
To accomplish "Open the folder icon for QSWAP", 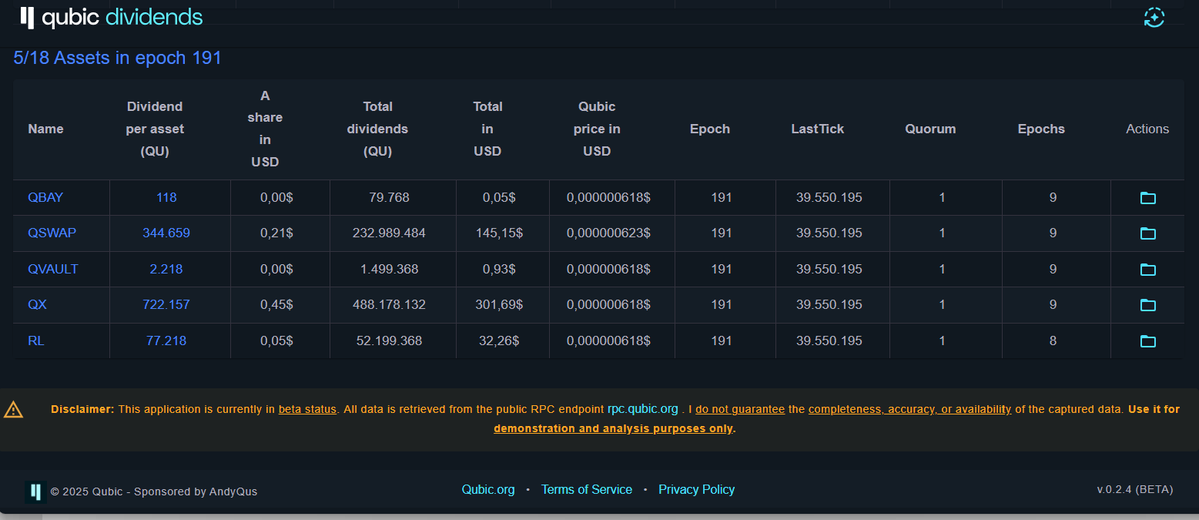I will 1148,233.
